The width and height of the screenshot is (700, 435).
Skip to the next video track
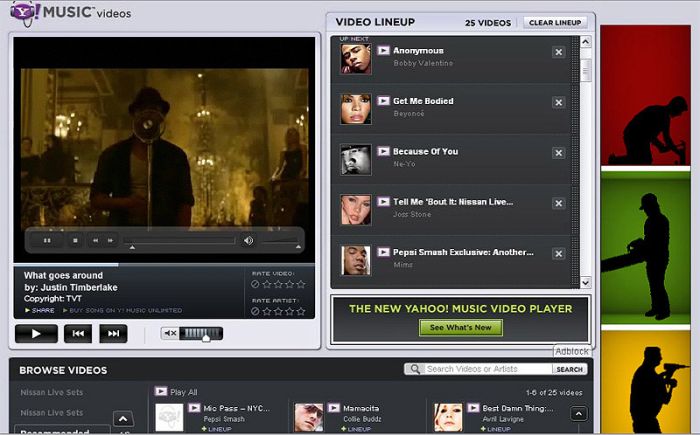(113, 333)
